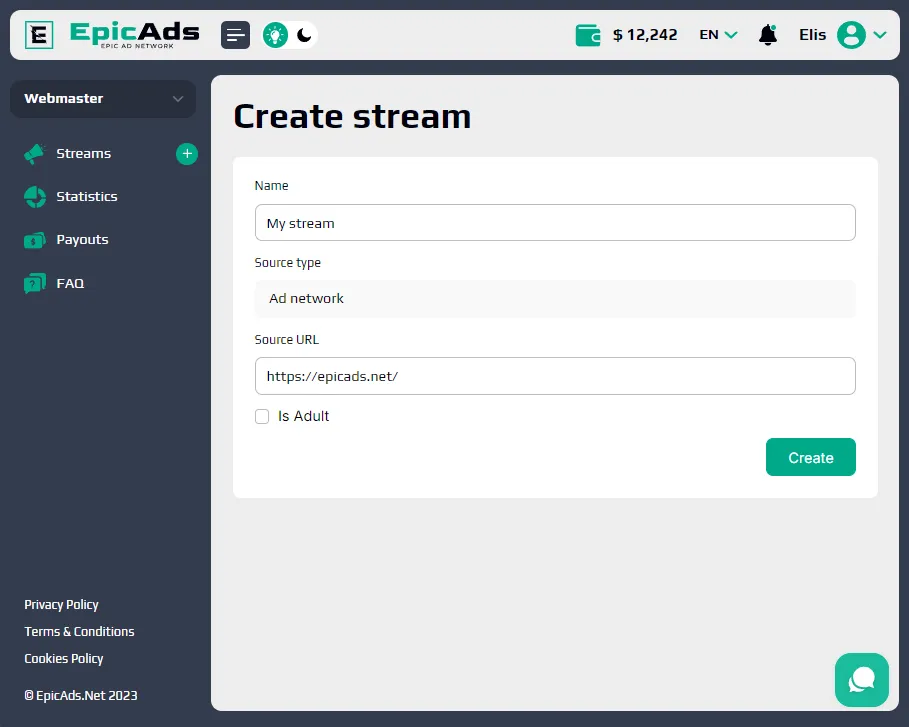Click the Create stream page heading
The height and width of the screenshot is (727, 909).
tap(352, 117)
